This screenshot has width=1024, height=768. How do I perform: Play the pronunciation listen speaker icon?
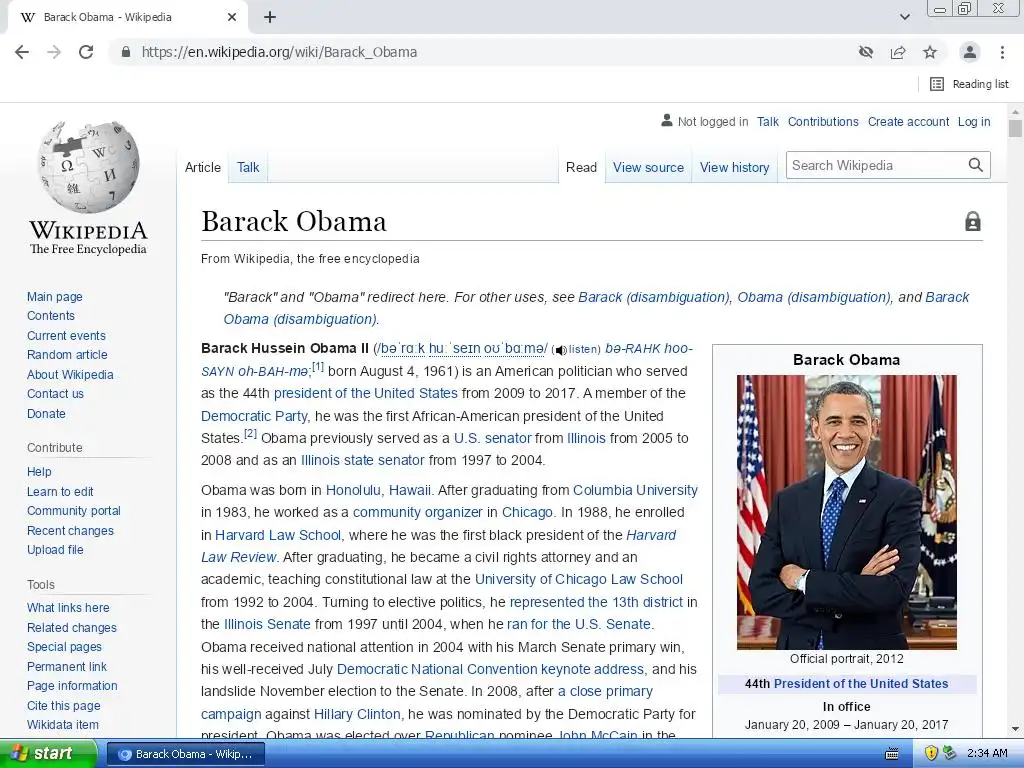click(x=560, y=350)
